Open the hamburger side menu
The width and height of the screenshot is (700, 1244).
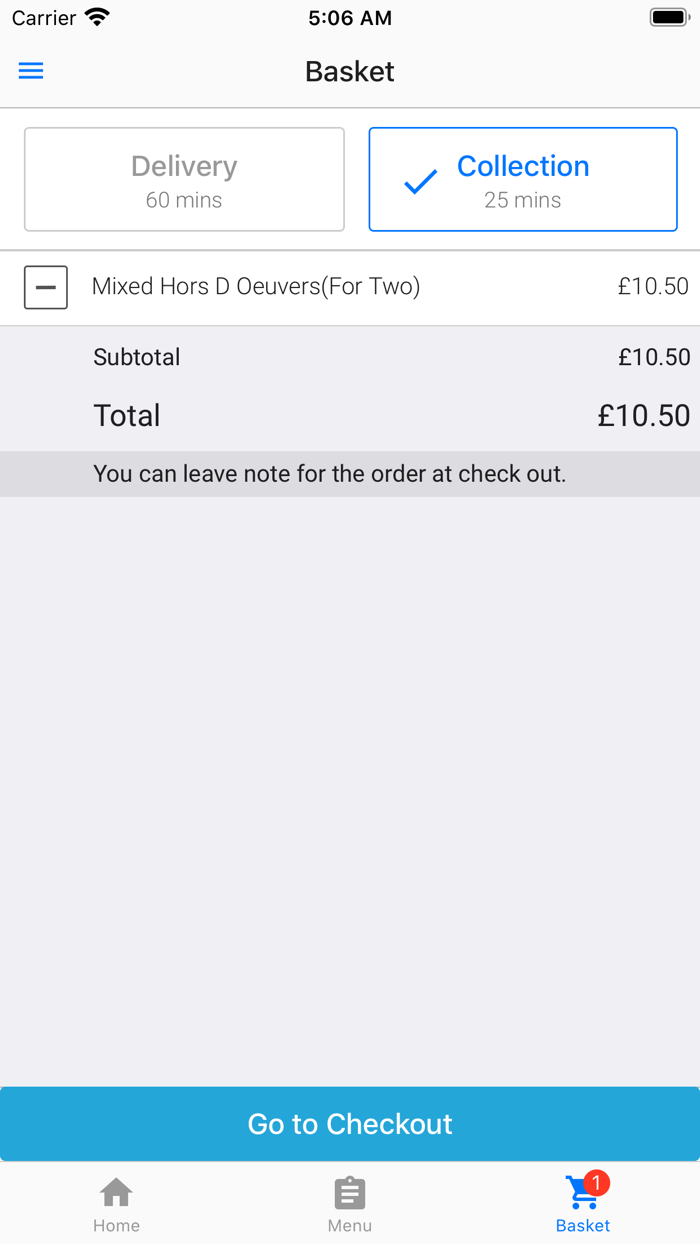[31, 71]
